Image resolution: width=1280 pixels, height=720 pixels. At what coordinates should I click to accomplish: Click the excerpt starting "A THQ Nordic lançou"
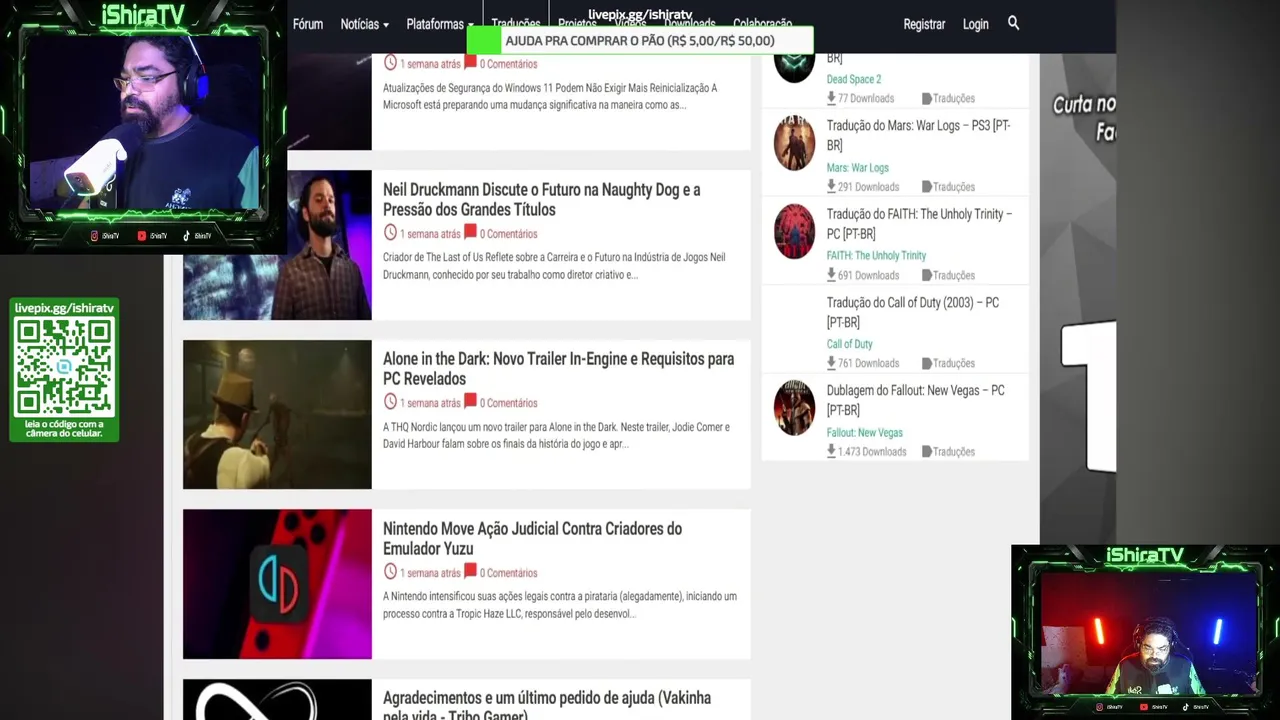[556, 435]
